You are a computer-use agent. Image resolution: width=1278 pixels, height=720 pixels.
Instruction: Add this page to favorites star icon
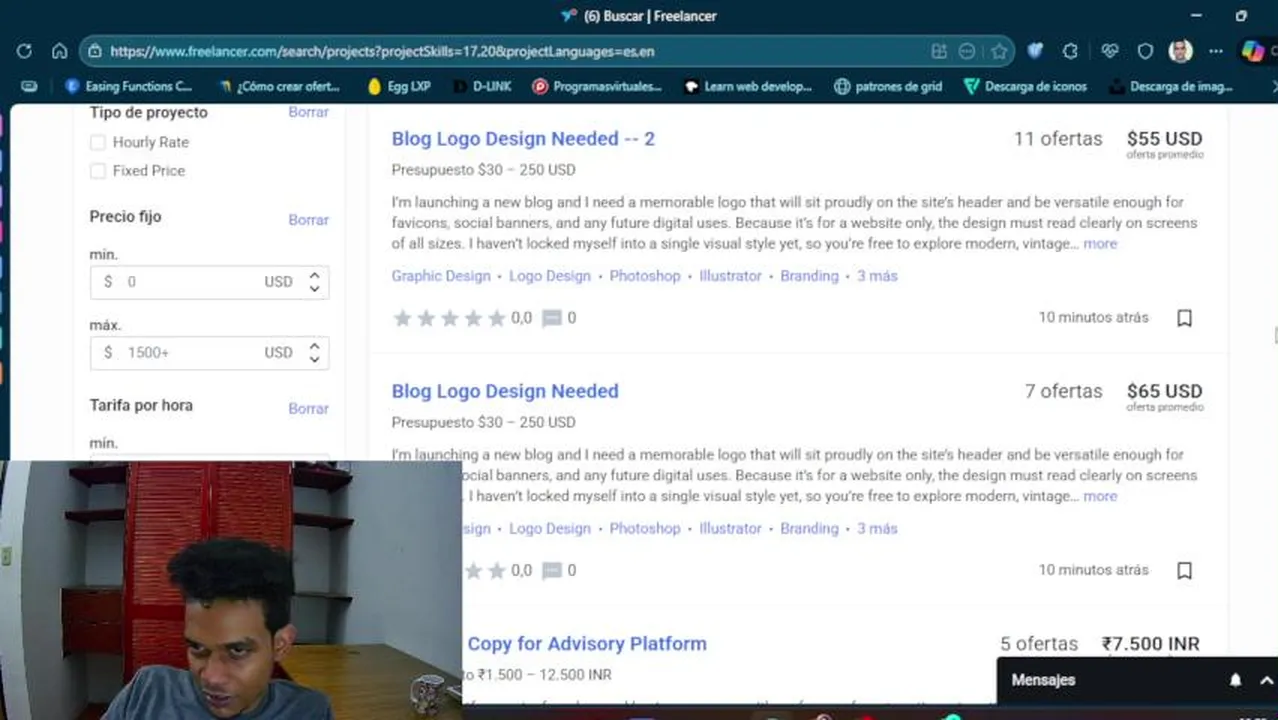[998, 51]
